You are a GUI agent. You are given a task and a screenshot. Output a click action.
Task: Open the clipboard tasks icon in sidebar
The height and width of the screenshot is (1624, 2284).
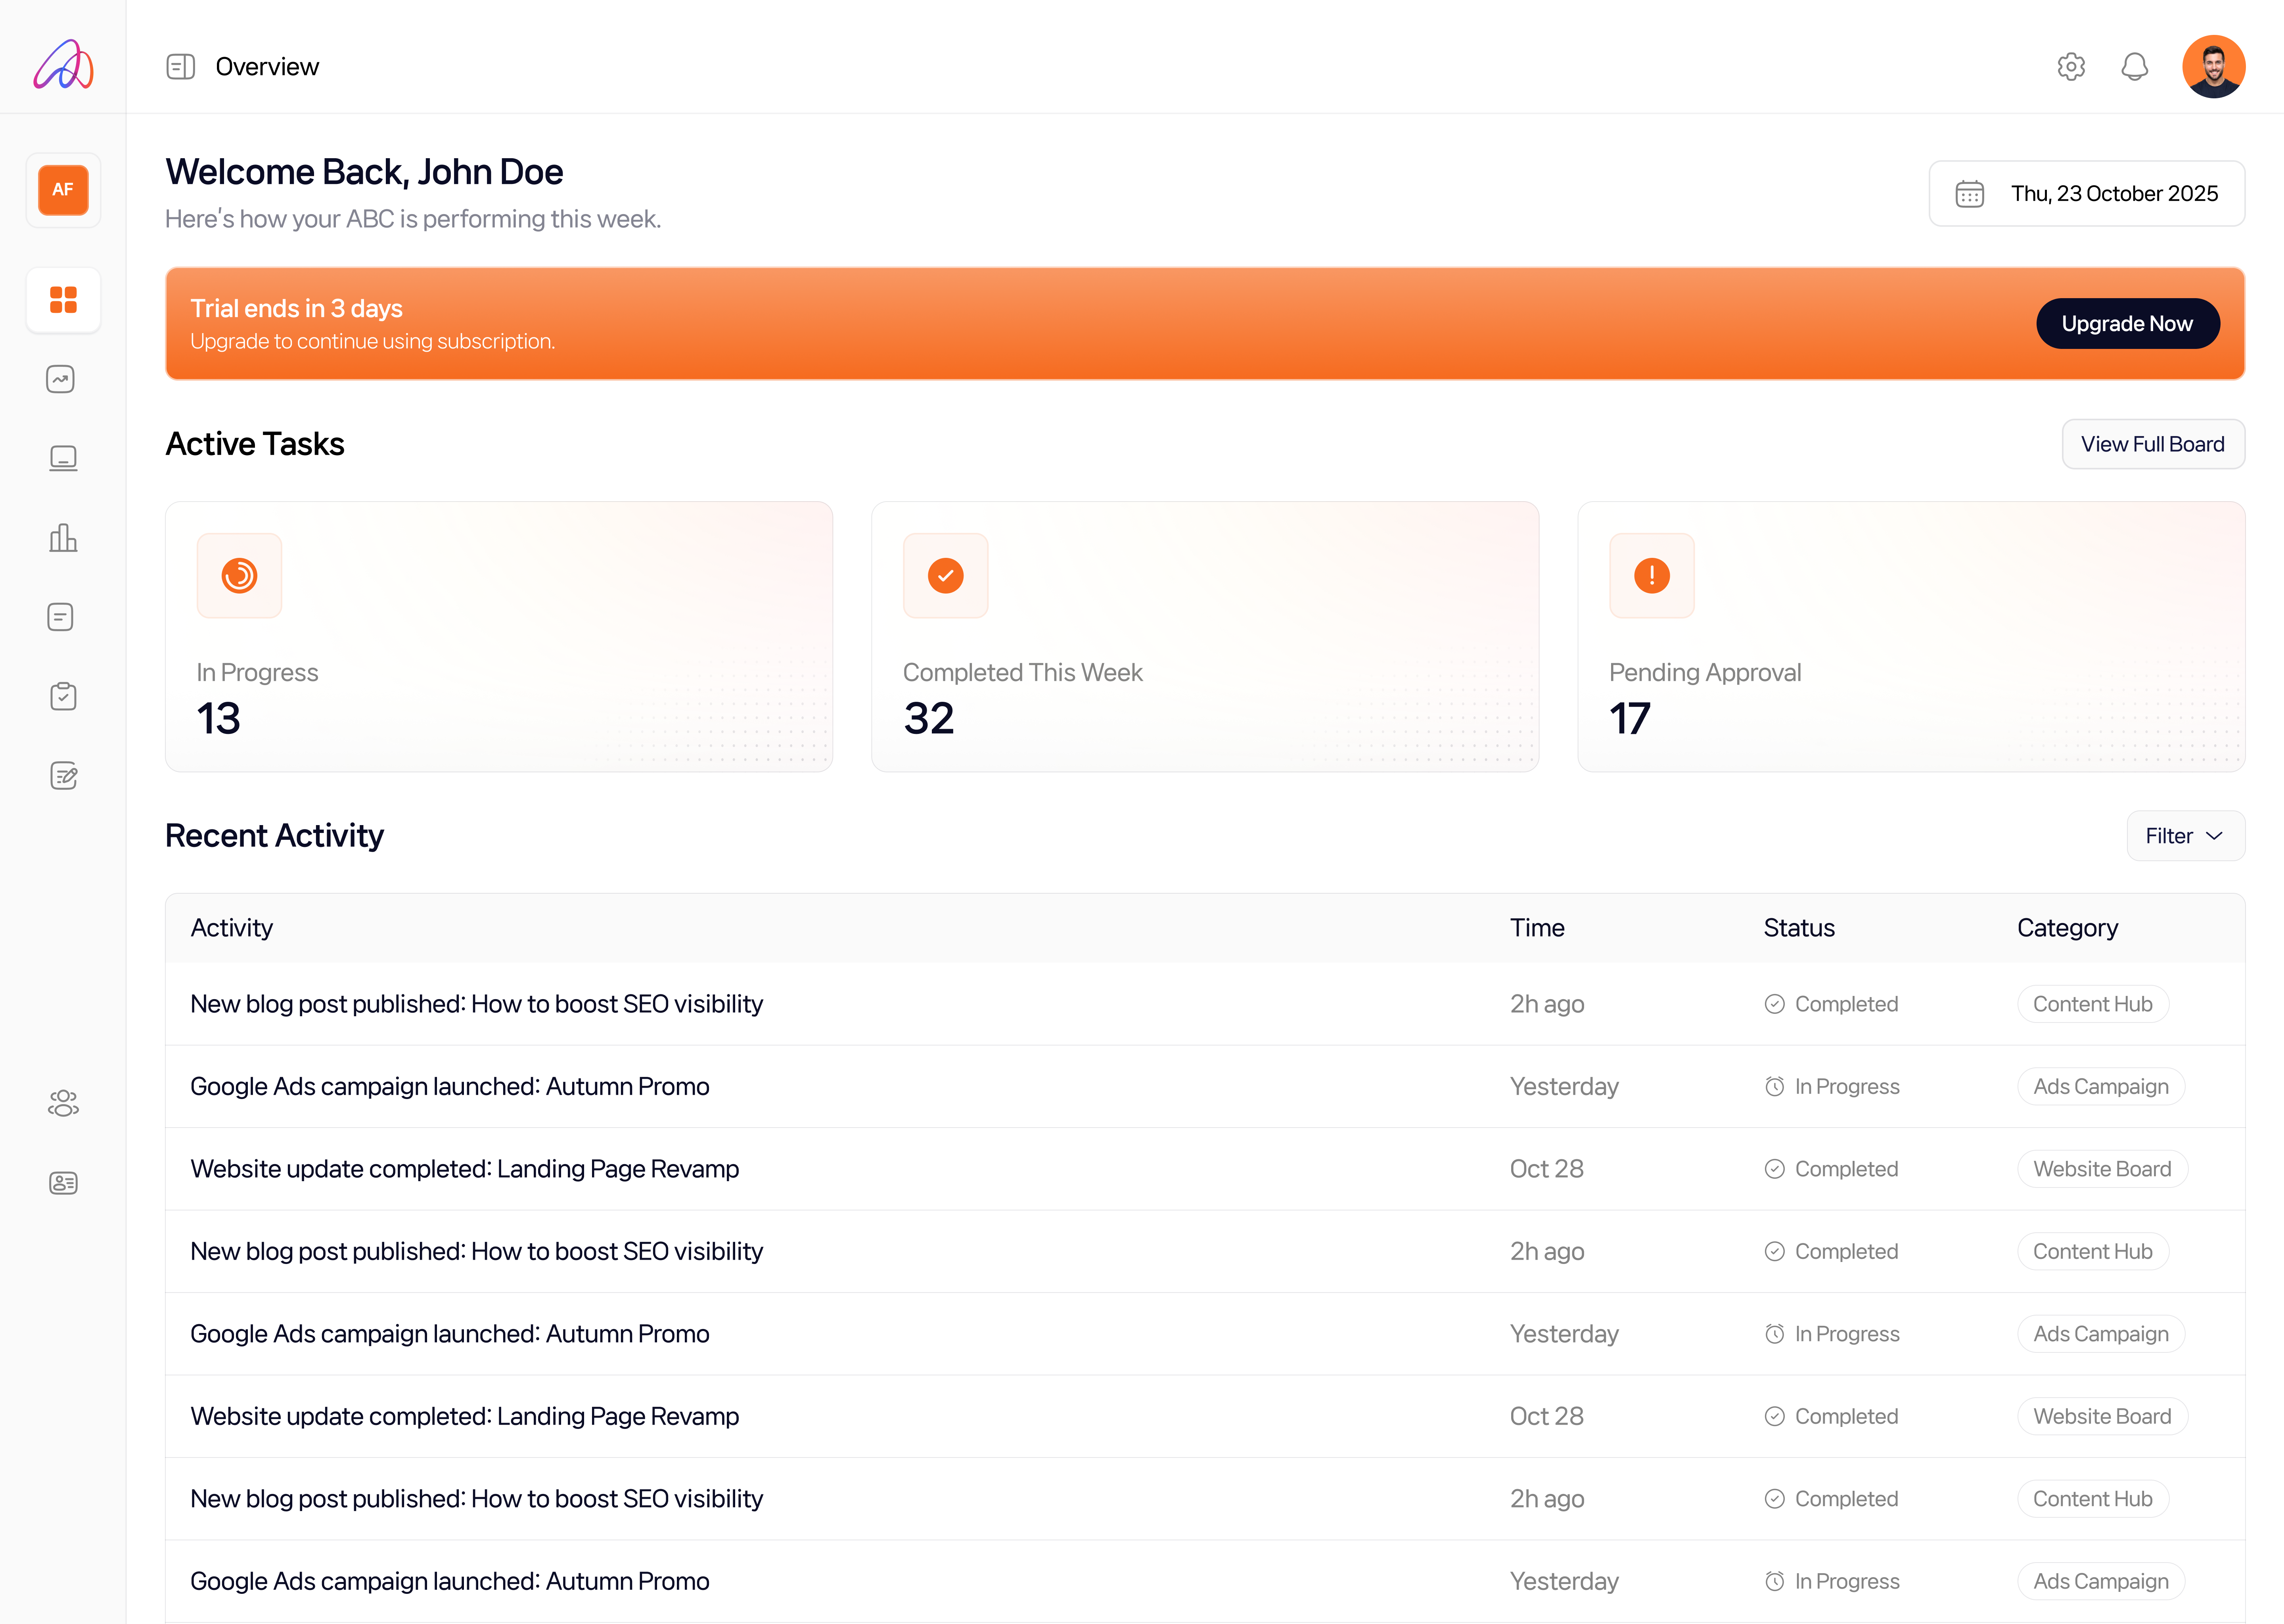pyautogui.click(x=63, y=696)
